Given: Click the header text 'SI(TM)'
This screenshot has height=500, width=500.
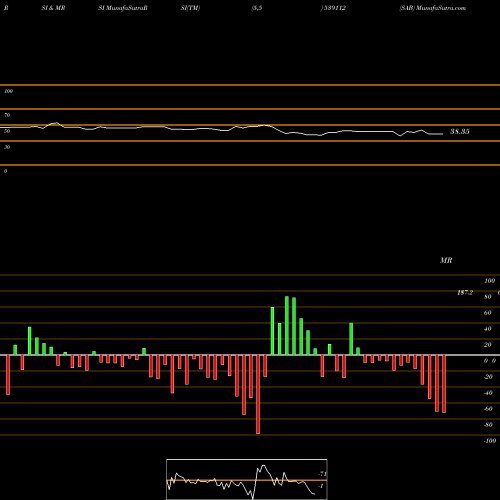Looking at the screenshot, I should (190, 8).
